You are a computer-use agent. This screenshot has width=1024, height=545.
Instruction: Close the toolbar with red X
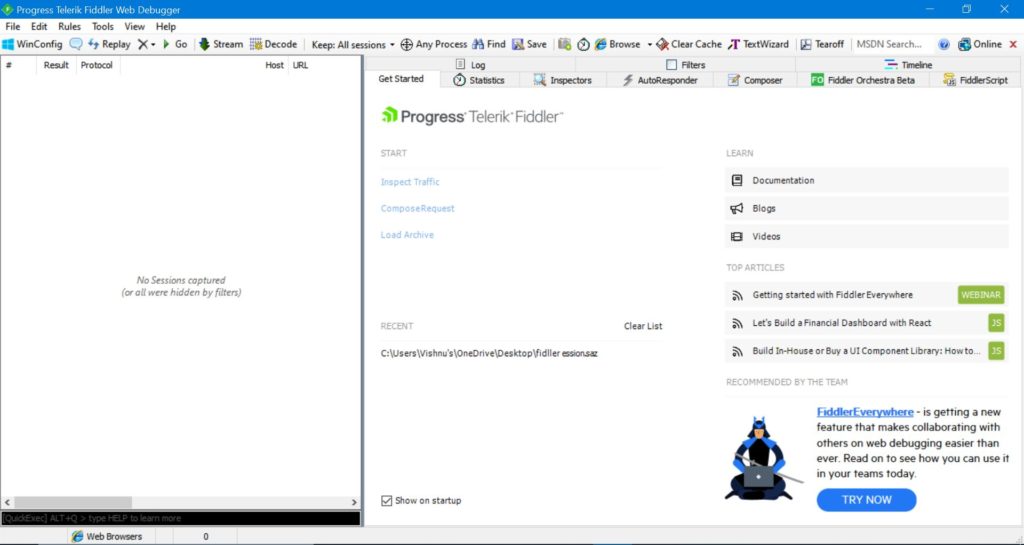coord(1014,44)
